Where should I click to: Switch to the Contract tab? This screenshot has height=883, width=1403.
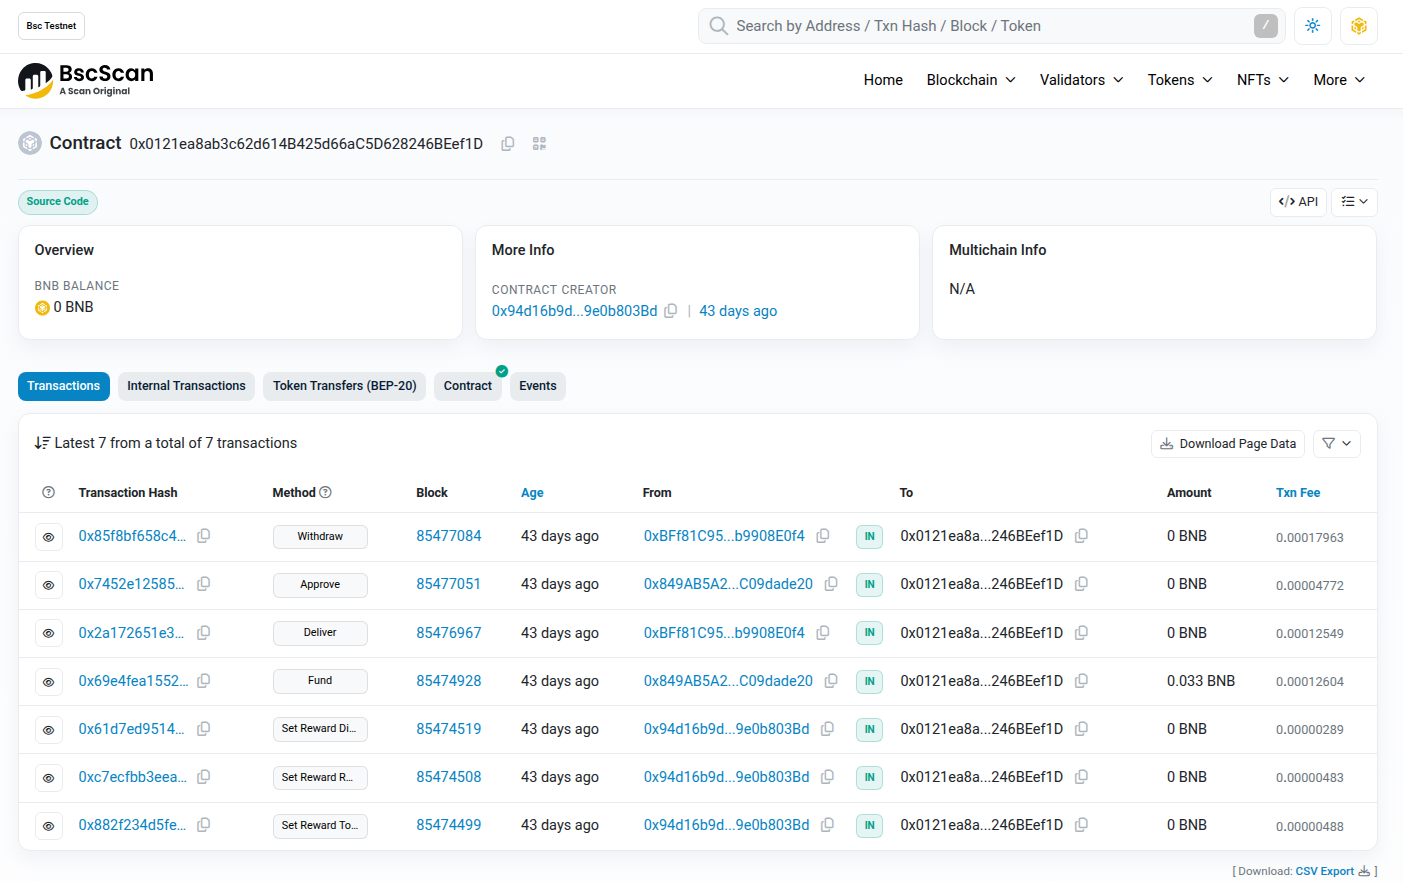(x=468, y=386)
